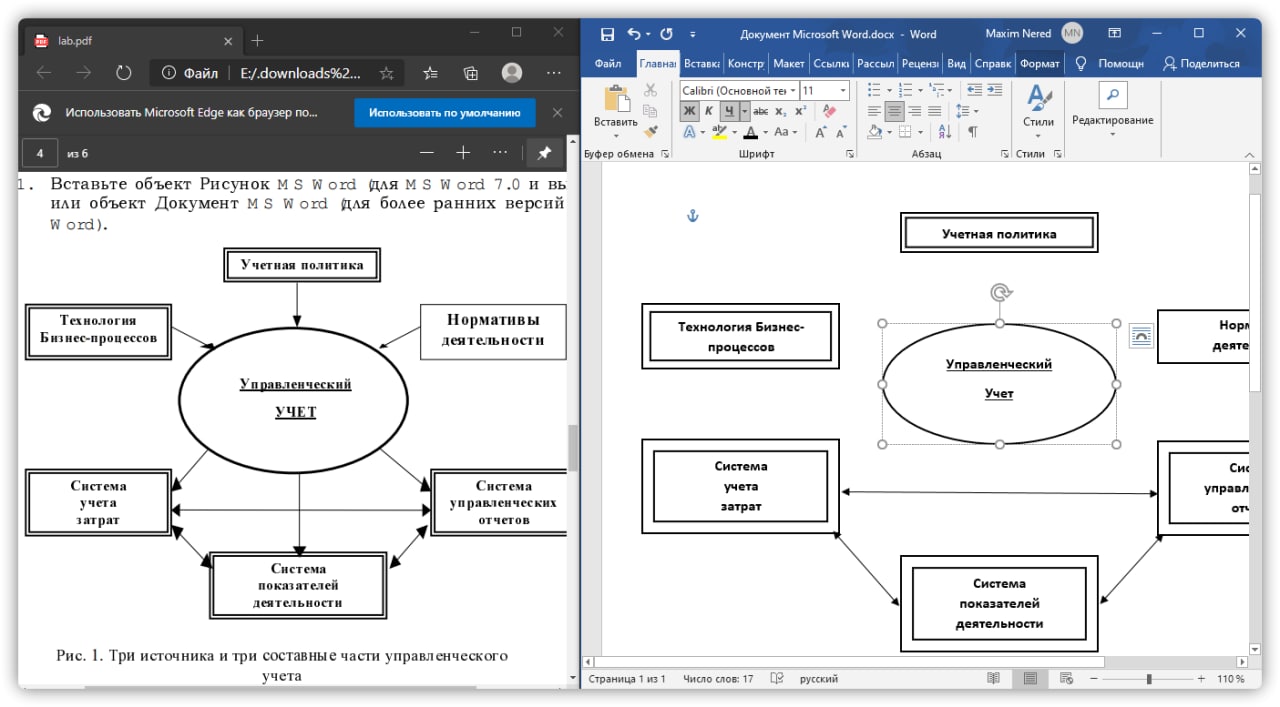Decrease font size with the smaller A

841,132
